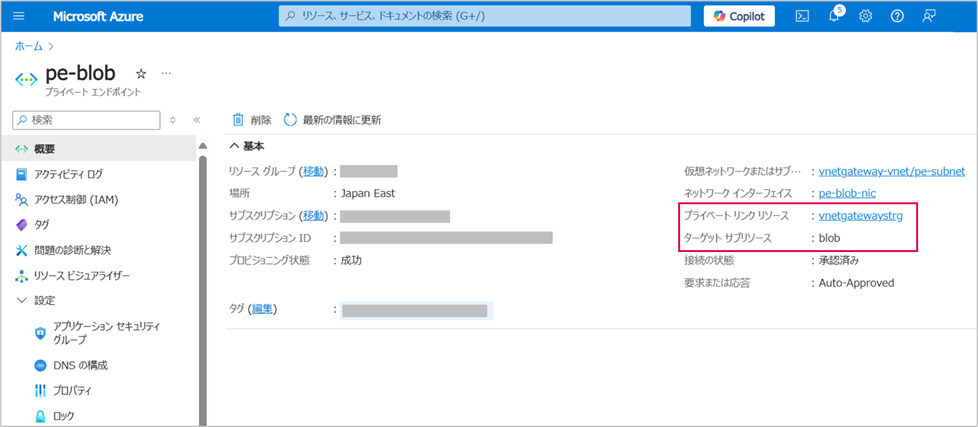
Task: Open アプリケーション セキュリティ グループ
Action: point(106,333)
